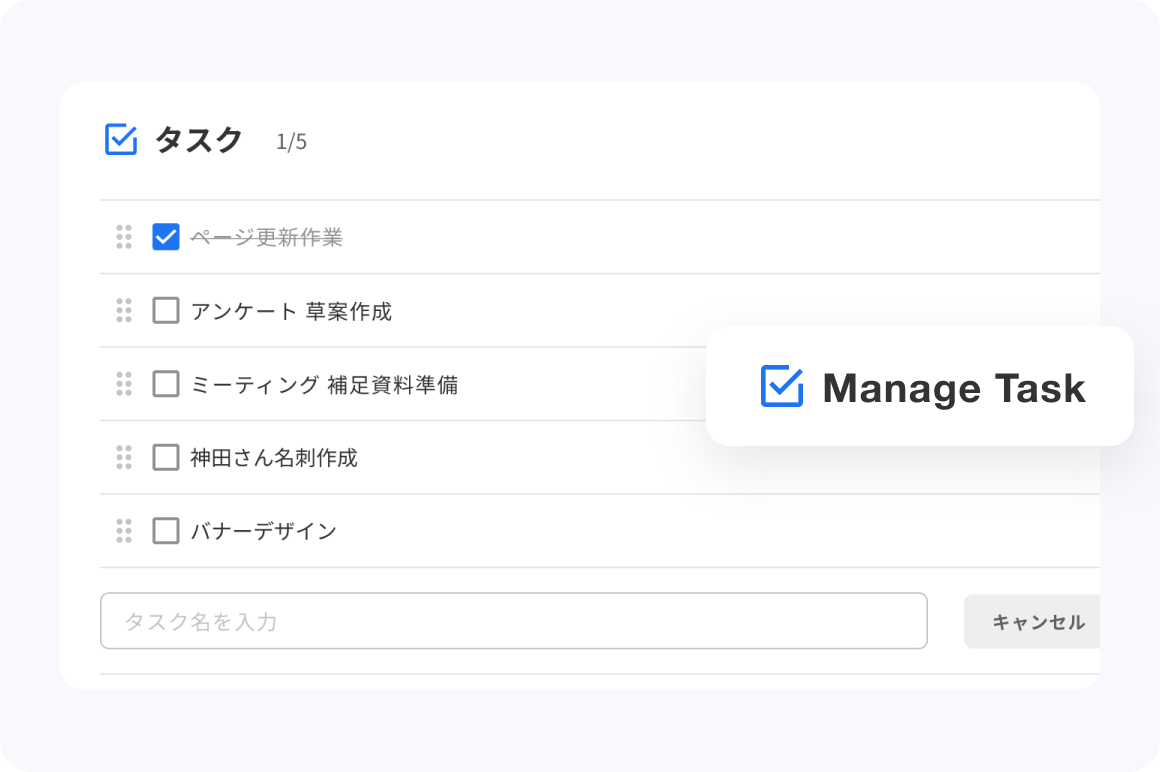The height and width of the screenshot is (772, 1160).
Task: Tick the 神田さん名刺作成 checkbox
Action: click(166, 458)
